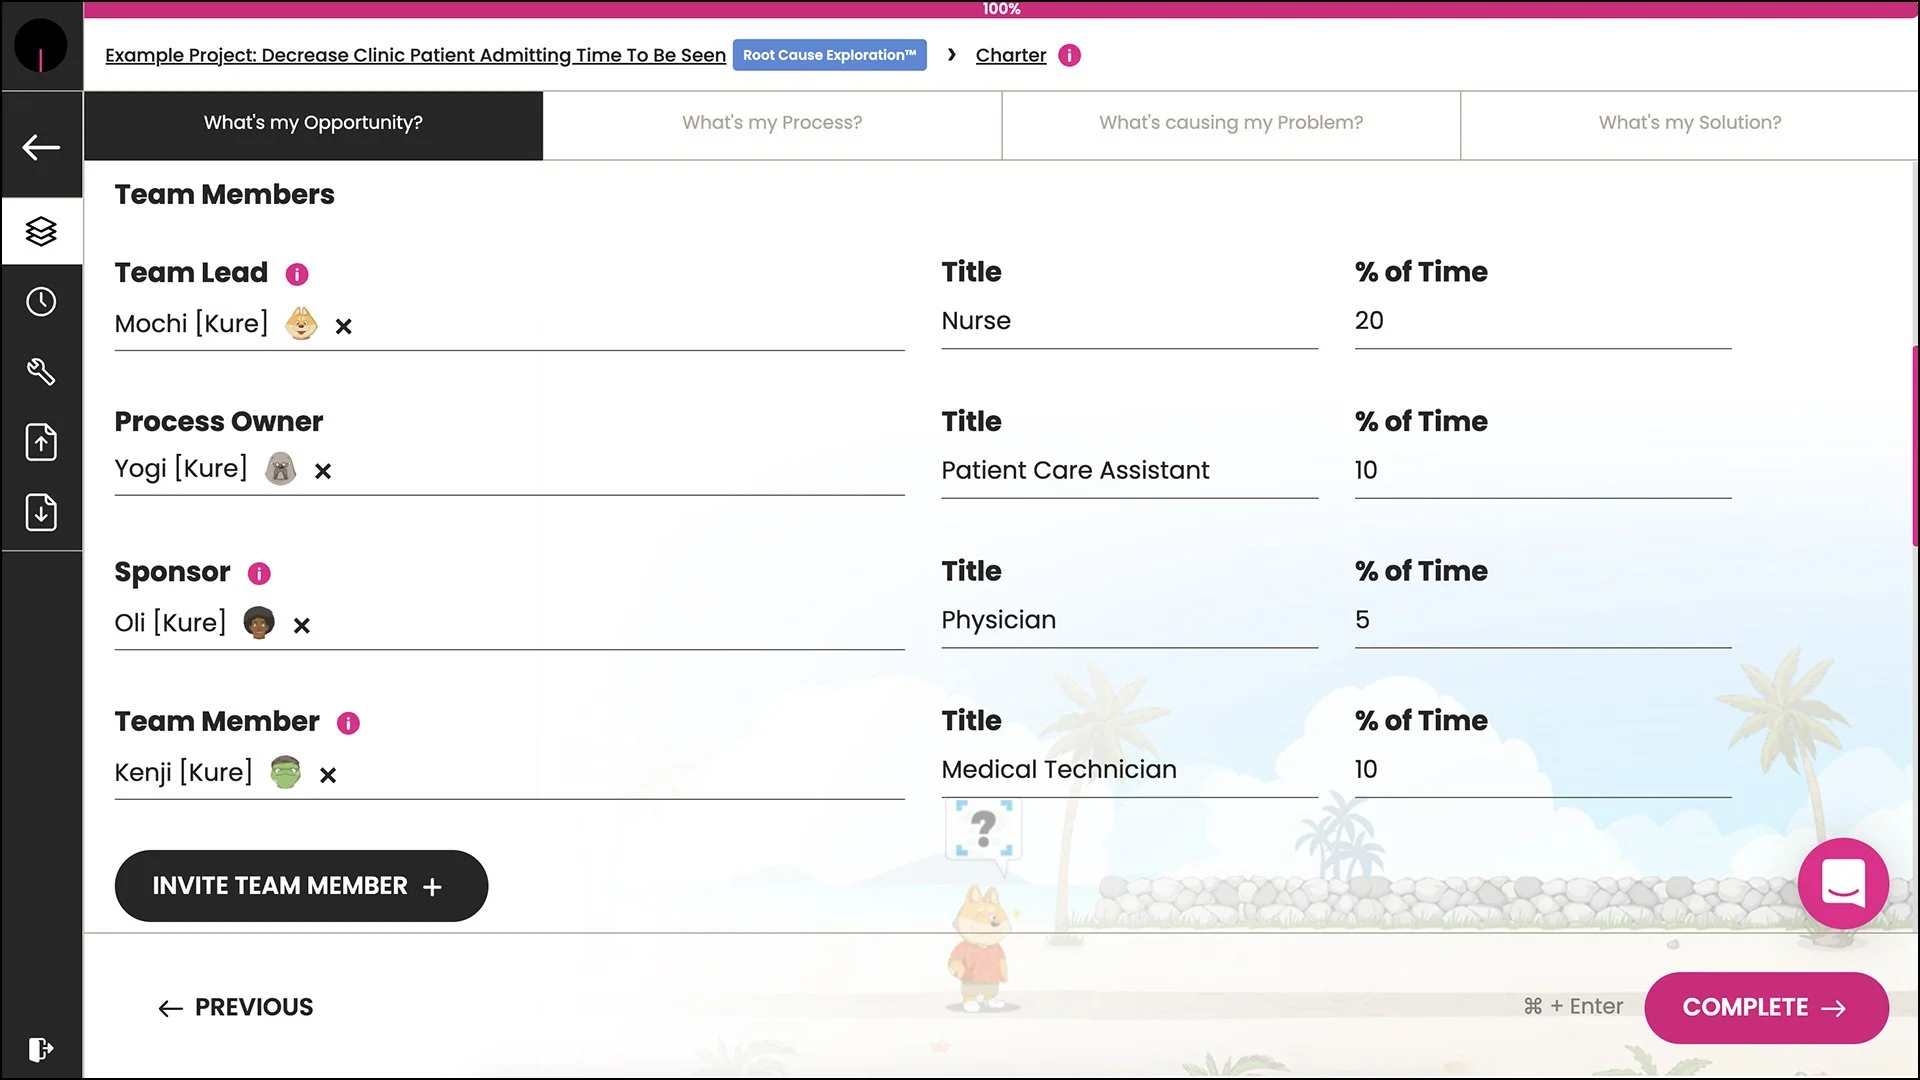Remove Mochi [Kure] as Team Lead
The image size is (1920, 1080).
coord(343,326)
